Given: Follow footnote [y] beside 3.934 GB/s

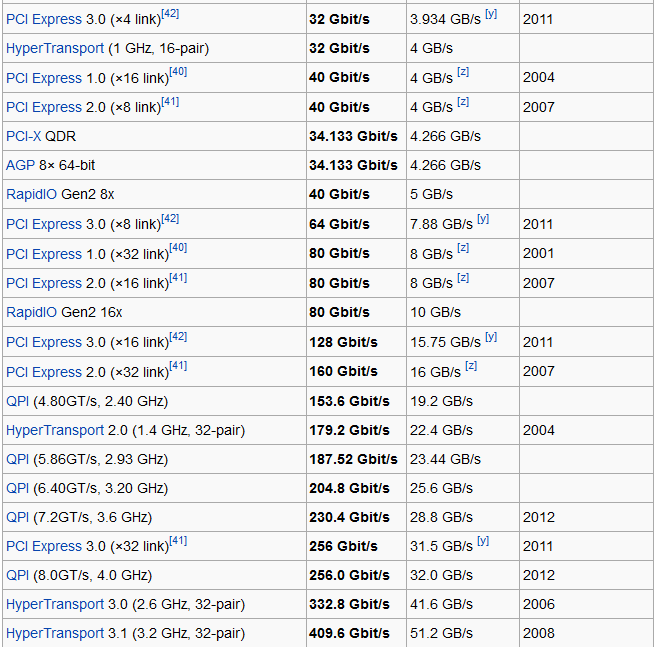Looking at the screenshot, I should [x=491, y=14].
